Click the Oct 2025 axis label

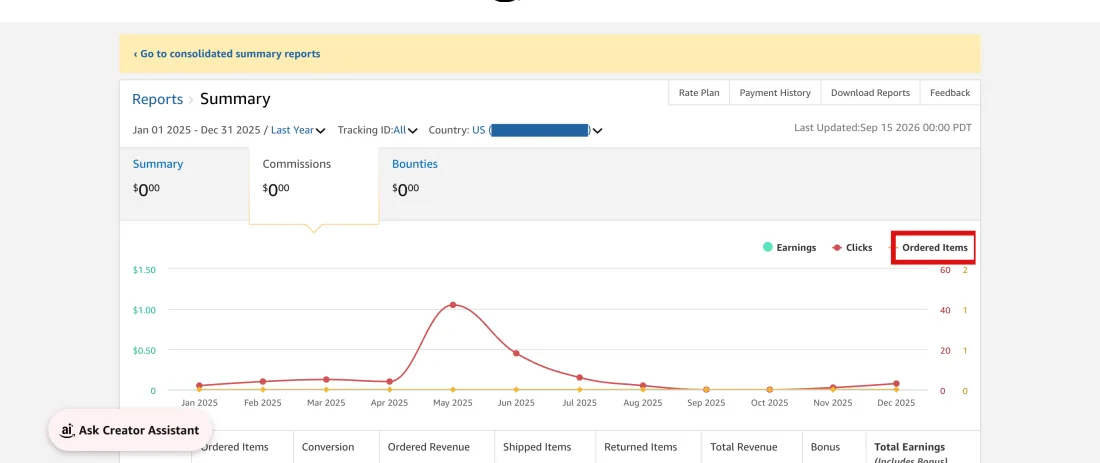(770, 403)
